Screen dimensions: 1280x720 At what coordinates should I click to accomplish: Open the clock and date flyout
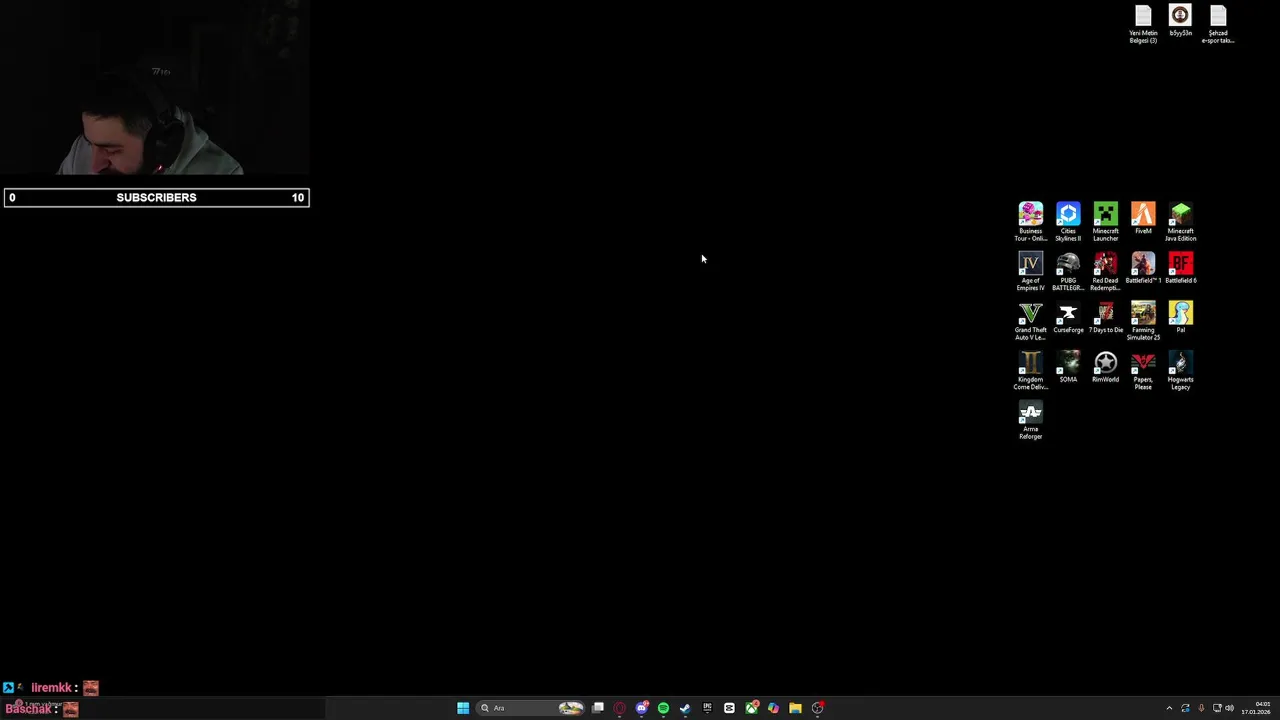pyautogui.click(x=1256, y=708)
